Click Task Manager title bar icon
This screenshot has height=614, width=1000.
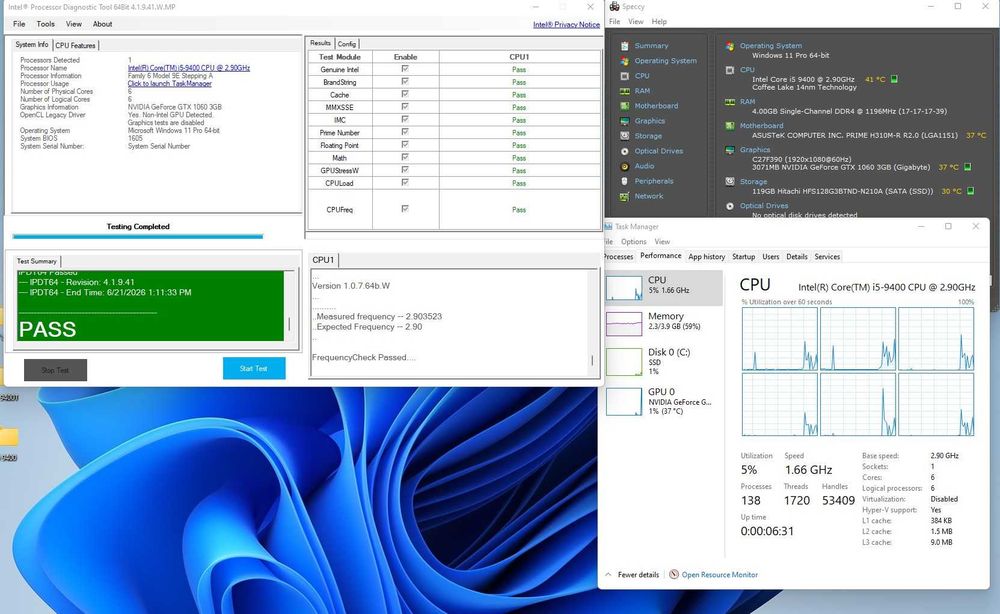[x=608, y=226]
